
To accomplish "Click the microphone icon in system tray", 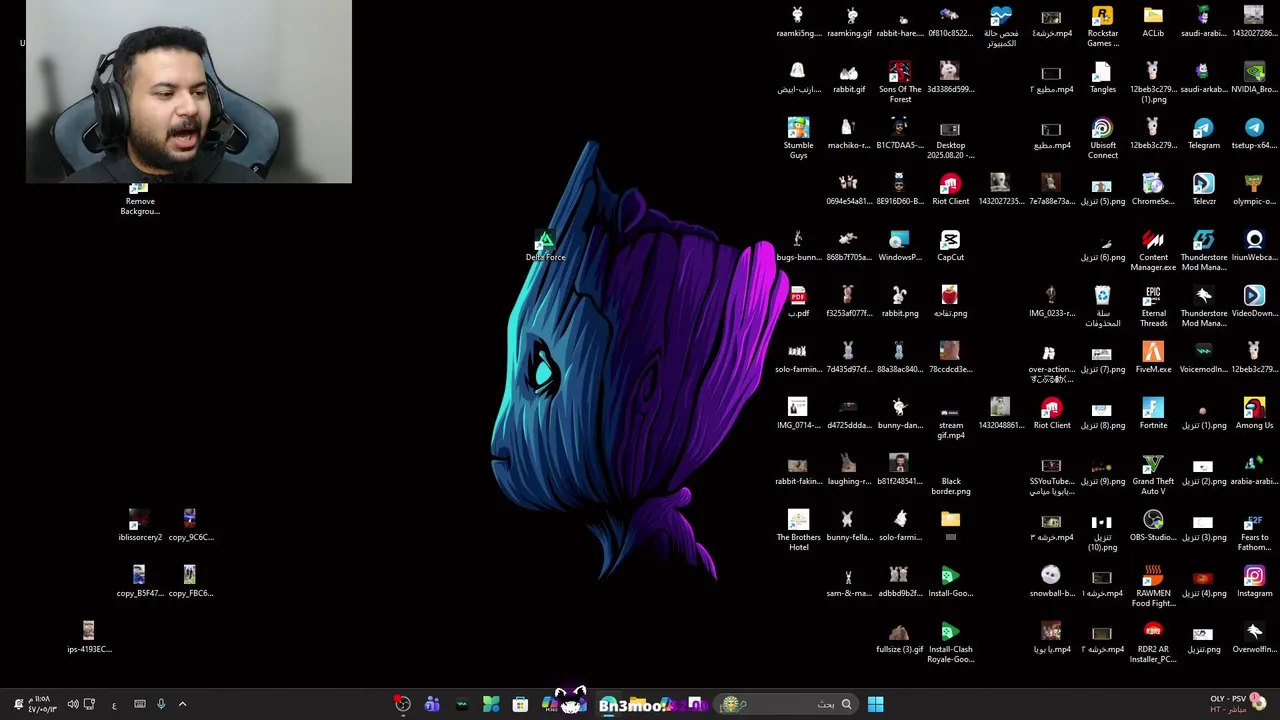I will point(161,704).
